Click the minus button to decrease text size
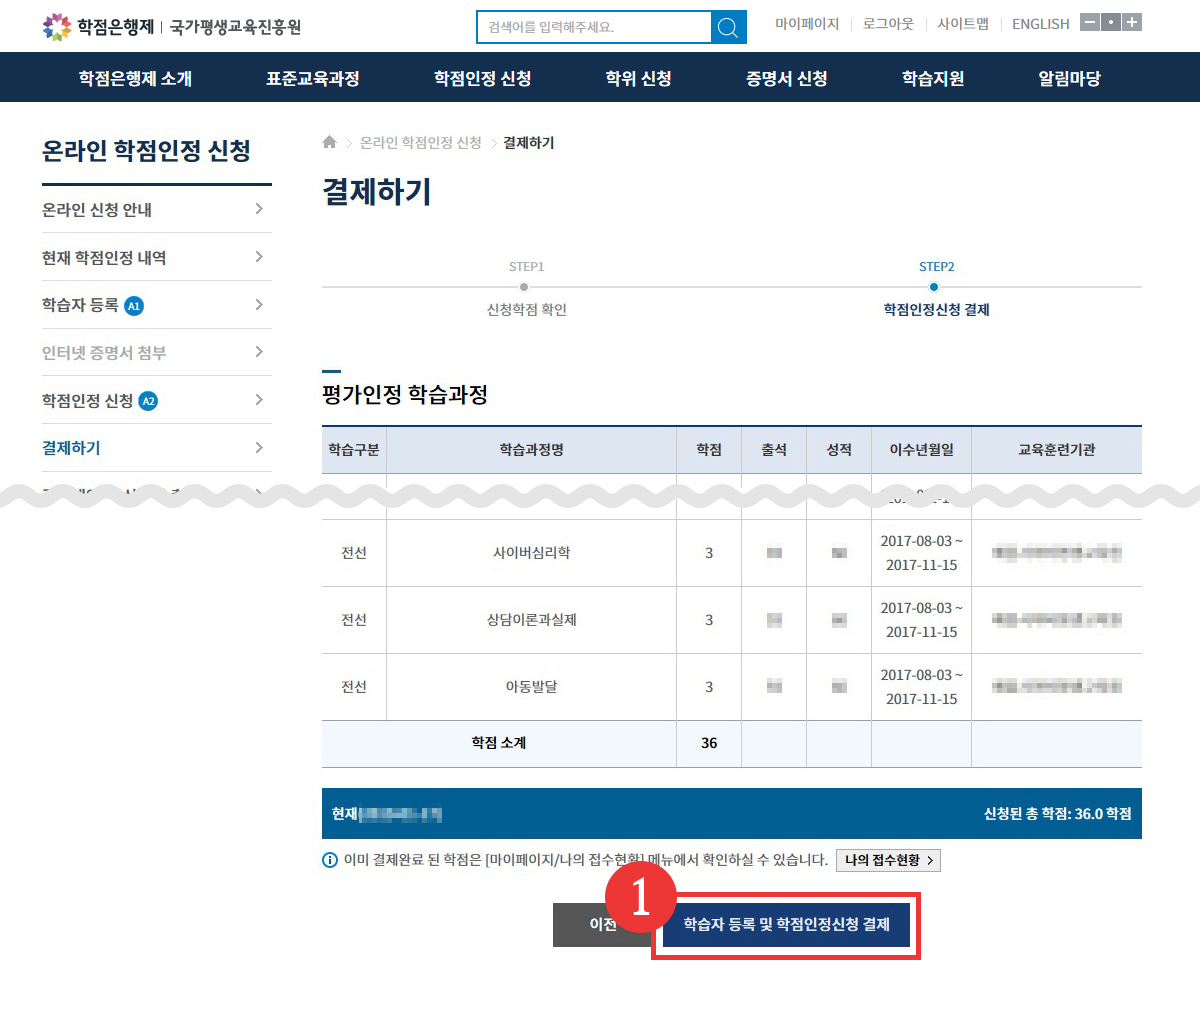This screenshot has height=1030, width=1200. [x=1090, y=22]
